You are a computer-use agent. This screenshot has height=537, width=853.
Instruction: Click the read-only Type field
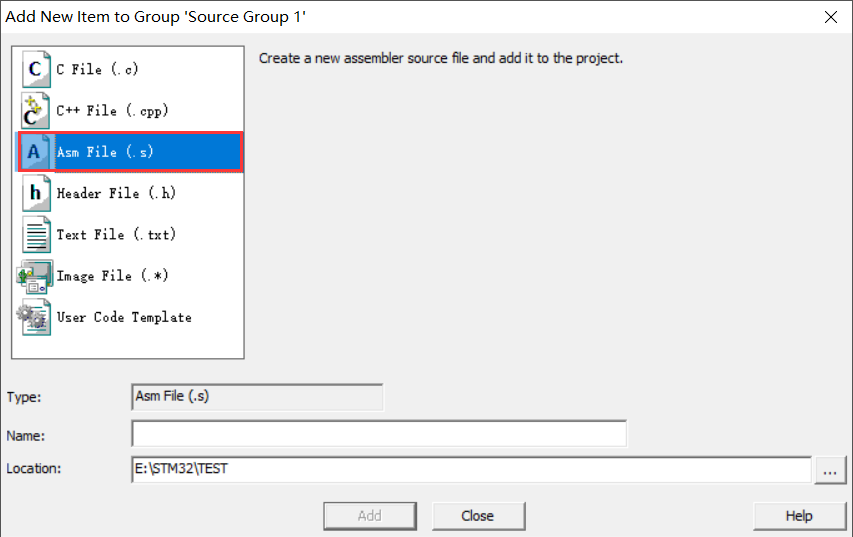(x=257, y=397)
